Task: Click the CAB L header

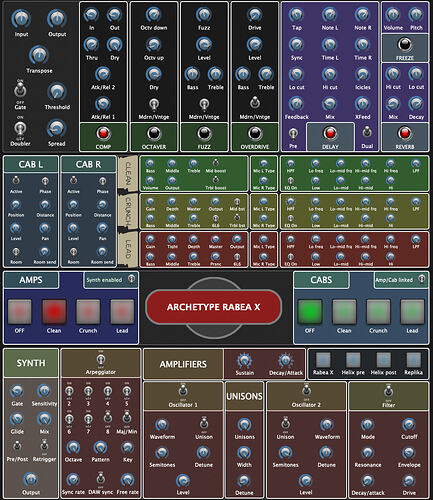Action: (x=31, y=164)
